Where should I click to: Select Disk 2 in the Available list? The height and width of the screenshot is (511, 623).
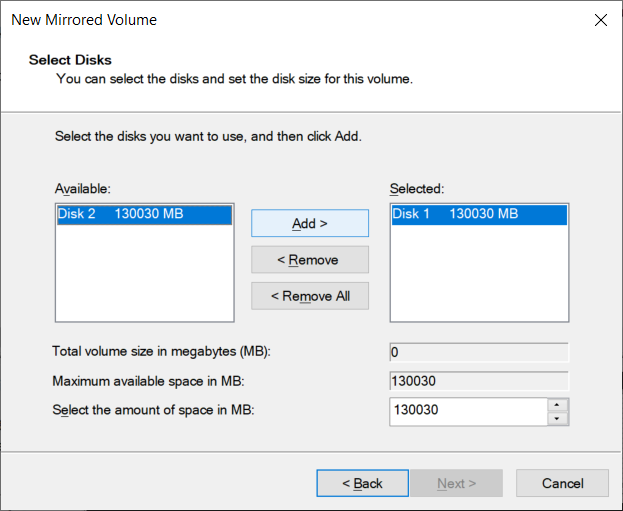145,214
